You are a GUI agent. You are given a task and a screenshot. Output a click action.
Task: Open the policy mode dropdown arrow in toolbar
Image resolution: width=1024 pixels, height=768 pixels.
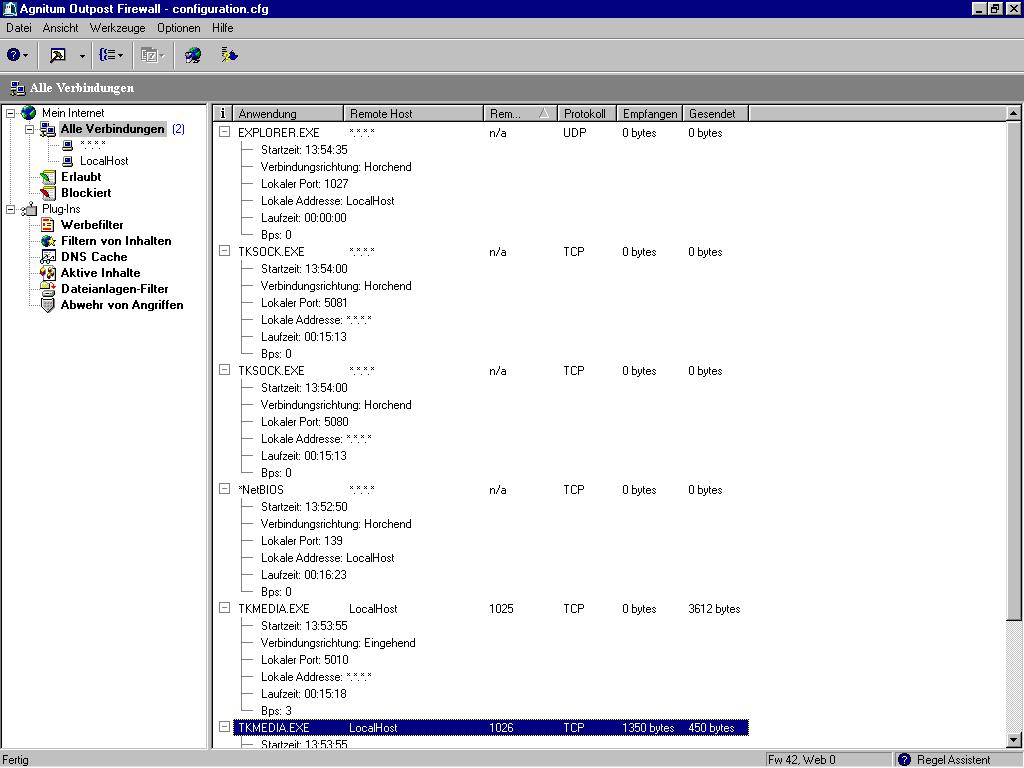pyautogui.click(x=82, y=56)
